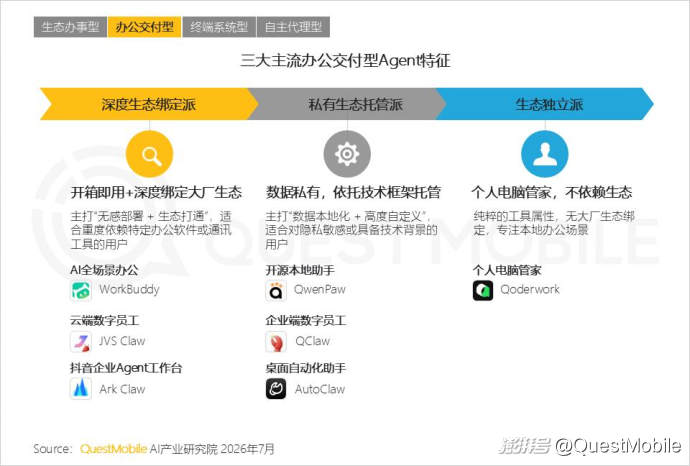Click the gray gear settings circle icon

pos(347,154)
